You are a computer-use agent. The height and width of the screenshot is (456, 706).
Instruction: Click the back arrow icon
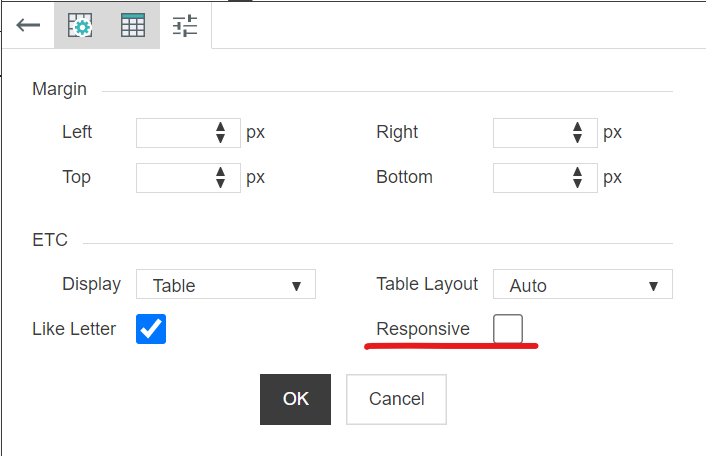28,26
